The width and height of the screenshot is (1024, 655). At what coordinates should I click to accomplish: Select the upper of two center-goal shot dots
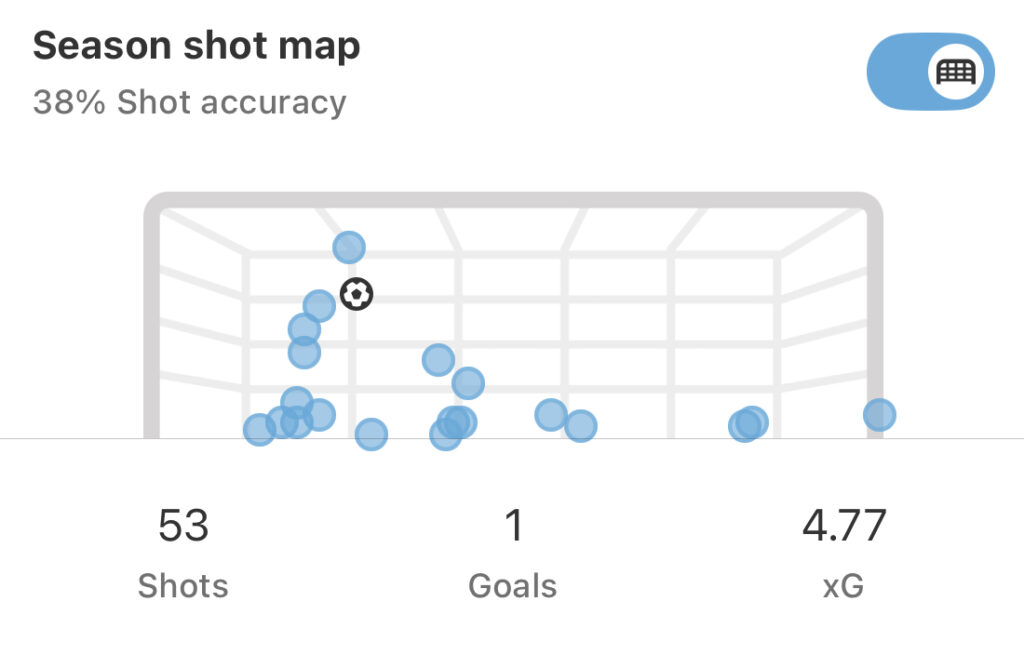(x=438, y=360)
